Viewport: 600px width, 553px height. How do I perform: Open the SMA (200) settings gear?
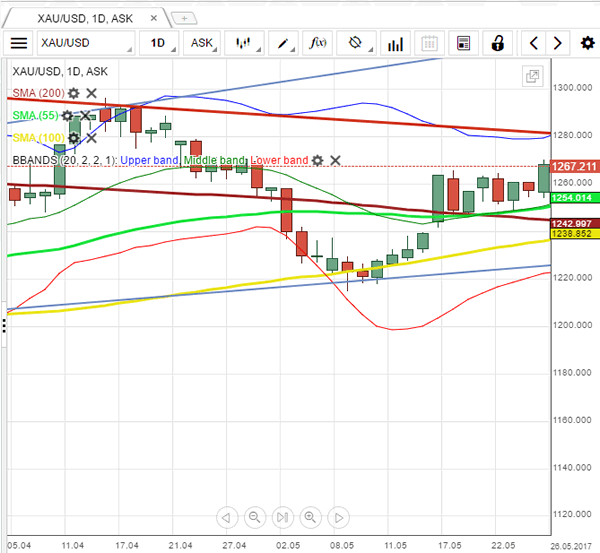pos(73,93)
